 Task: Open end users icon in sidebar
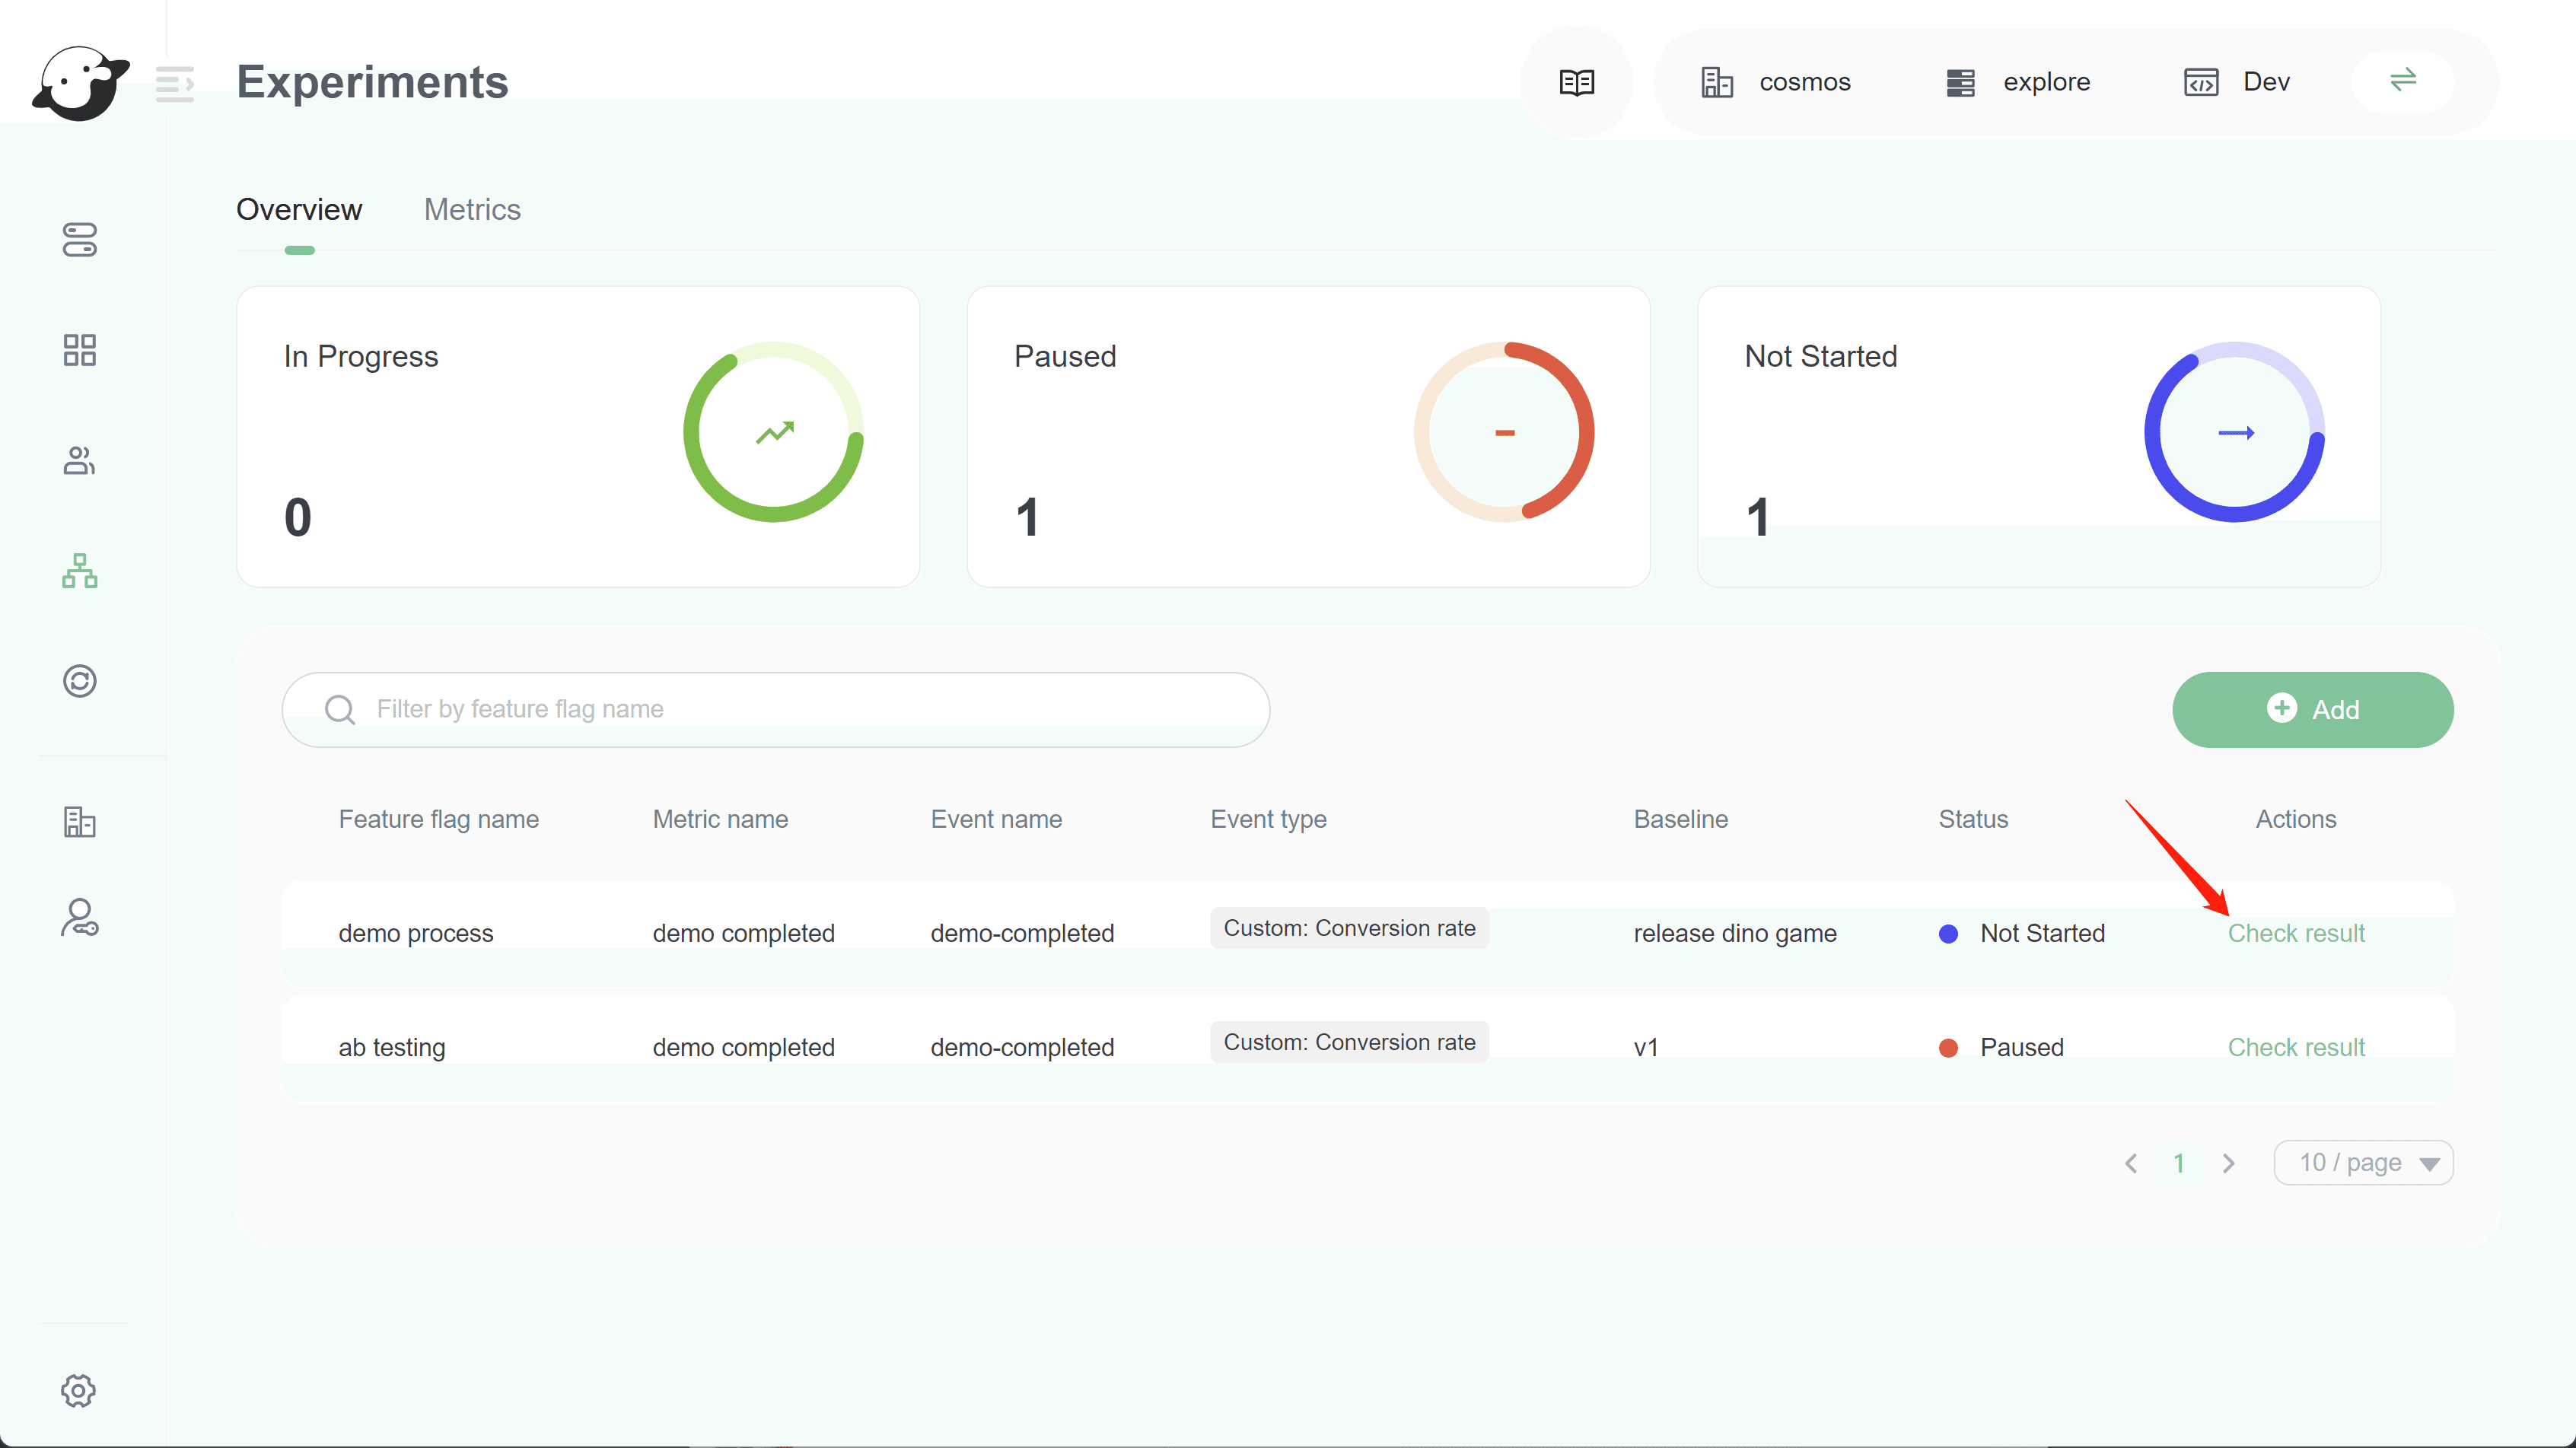click(x=79, y=460)
